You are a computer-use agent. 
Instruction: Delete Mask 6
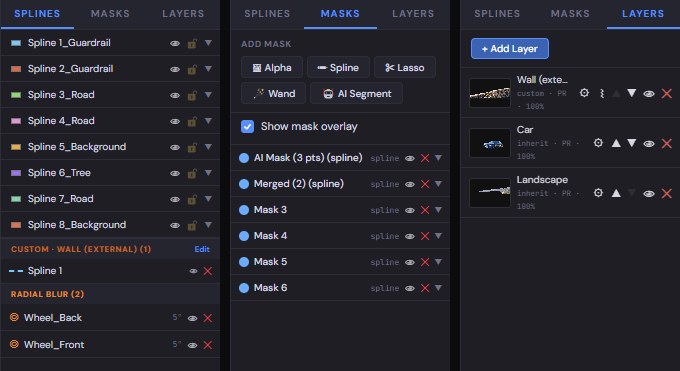pyautogui.click(x=425, y=289)
